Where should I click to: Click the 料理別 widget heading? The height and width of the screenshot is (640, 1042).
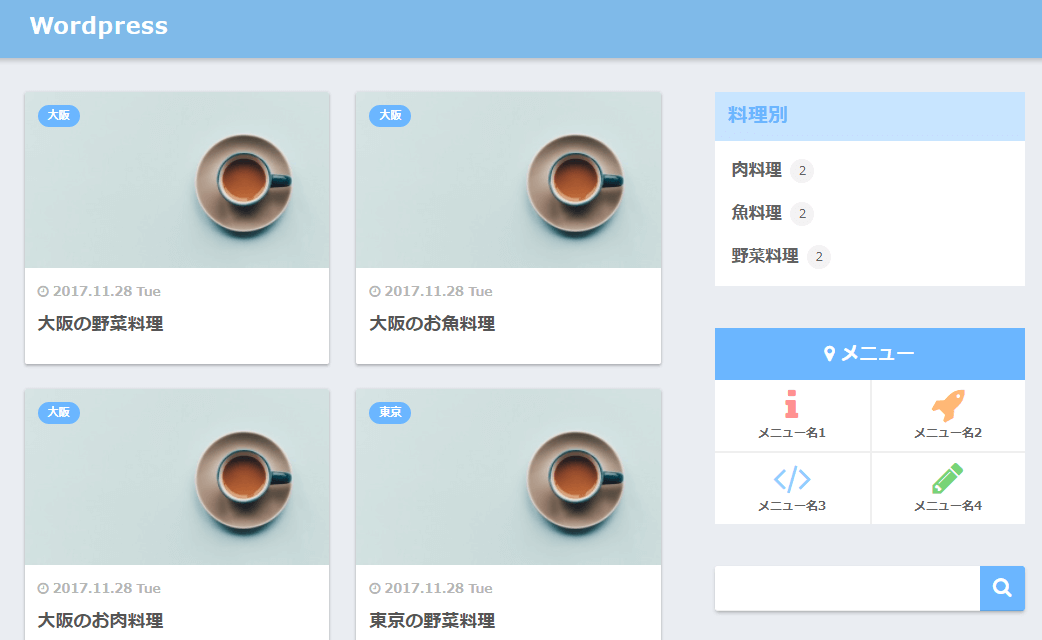coord(758,115)
